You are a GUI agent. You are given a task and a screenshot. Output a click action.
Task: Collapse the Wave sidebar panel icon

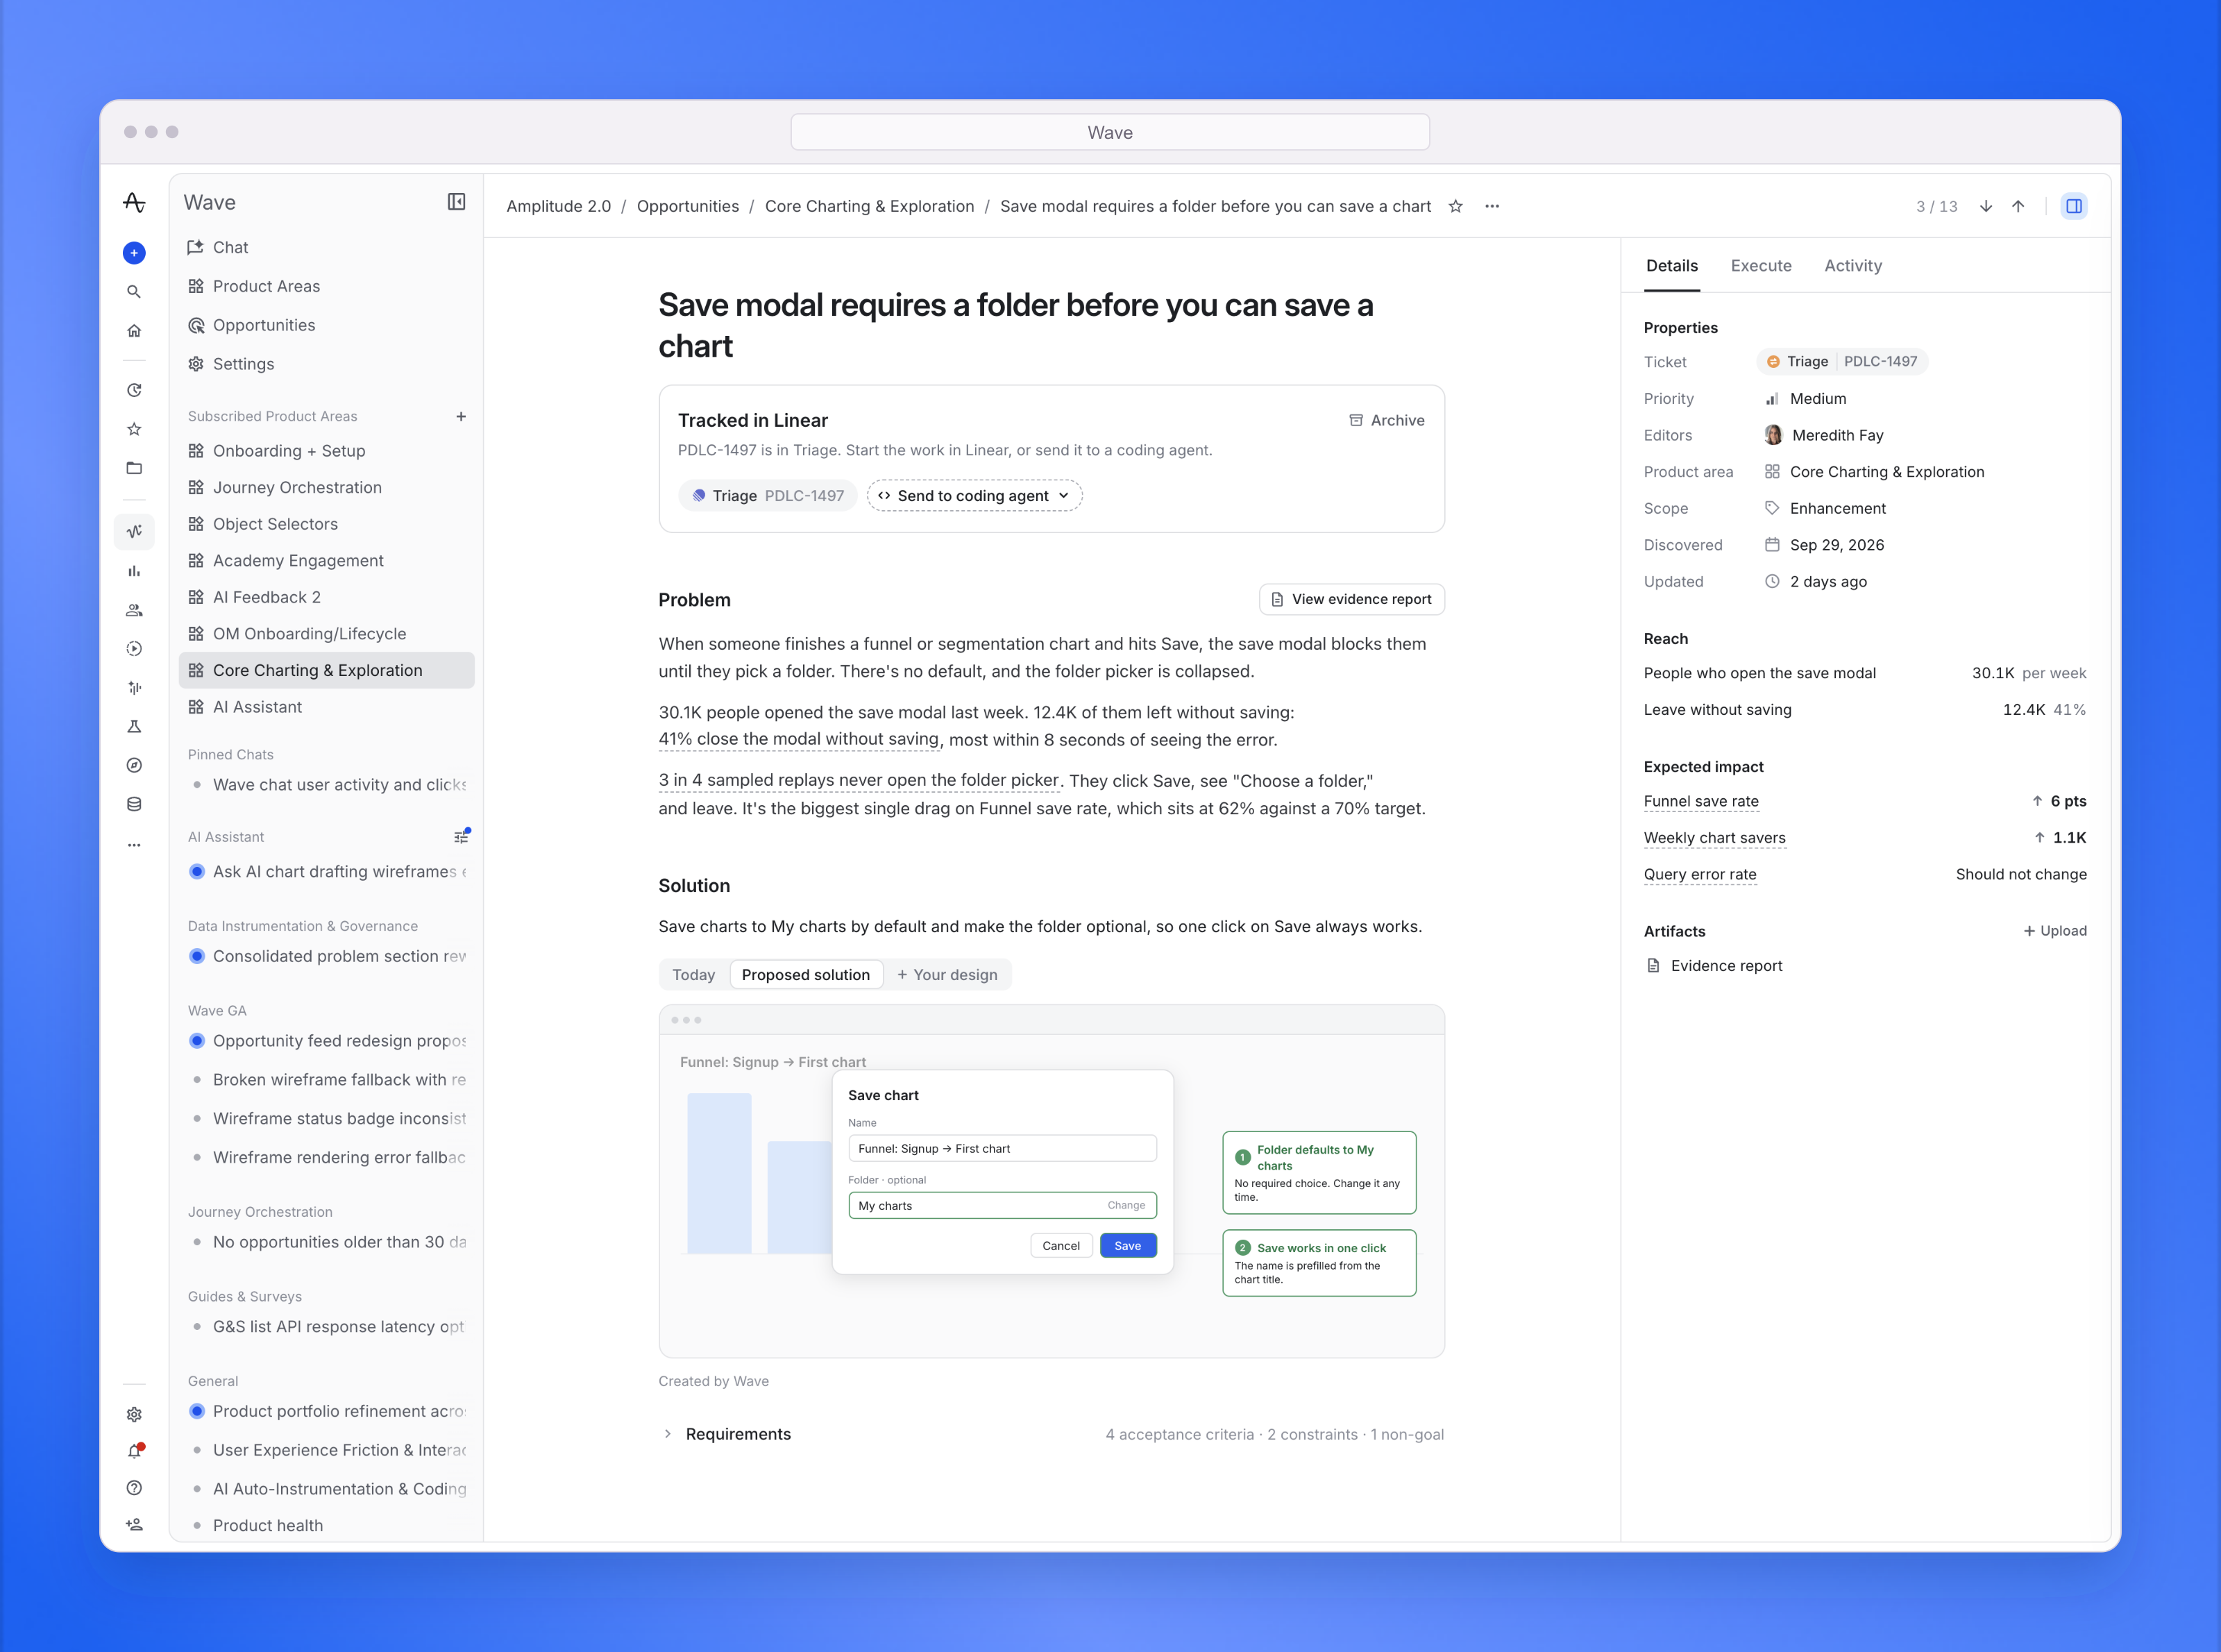(456, 202)
